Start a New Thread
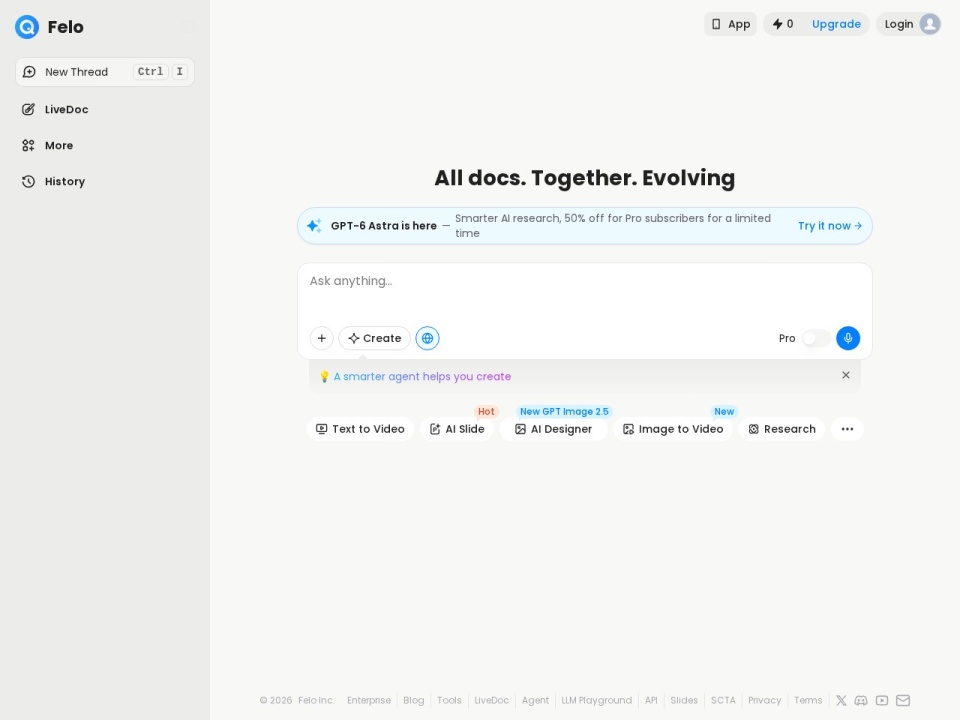960x720 pixels. pos(105,72)
